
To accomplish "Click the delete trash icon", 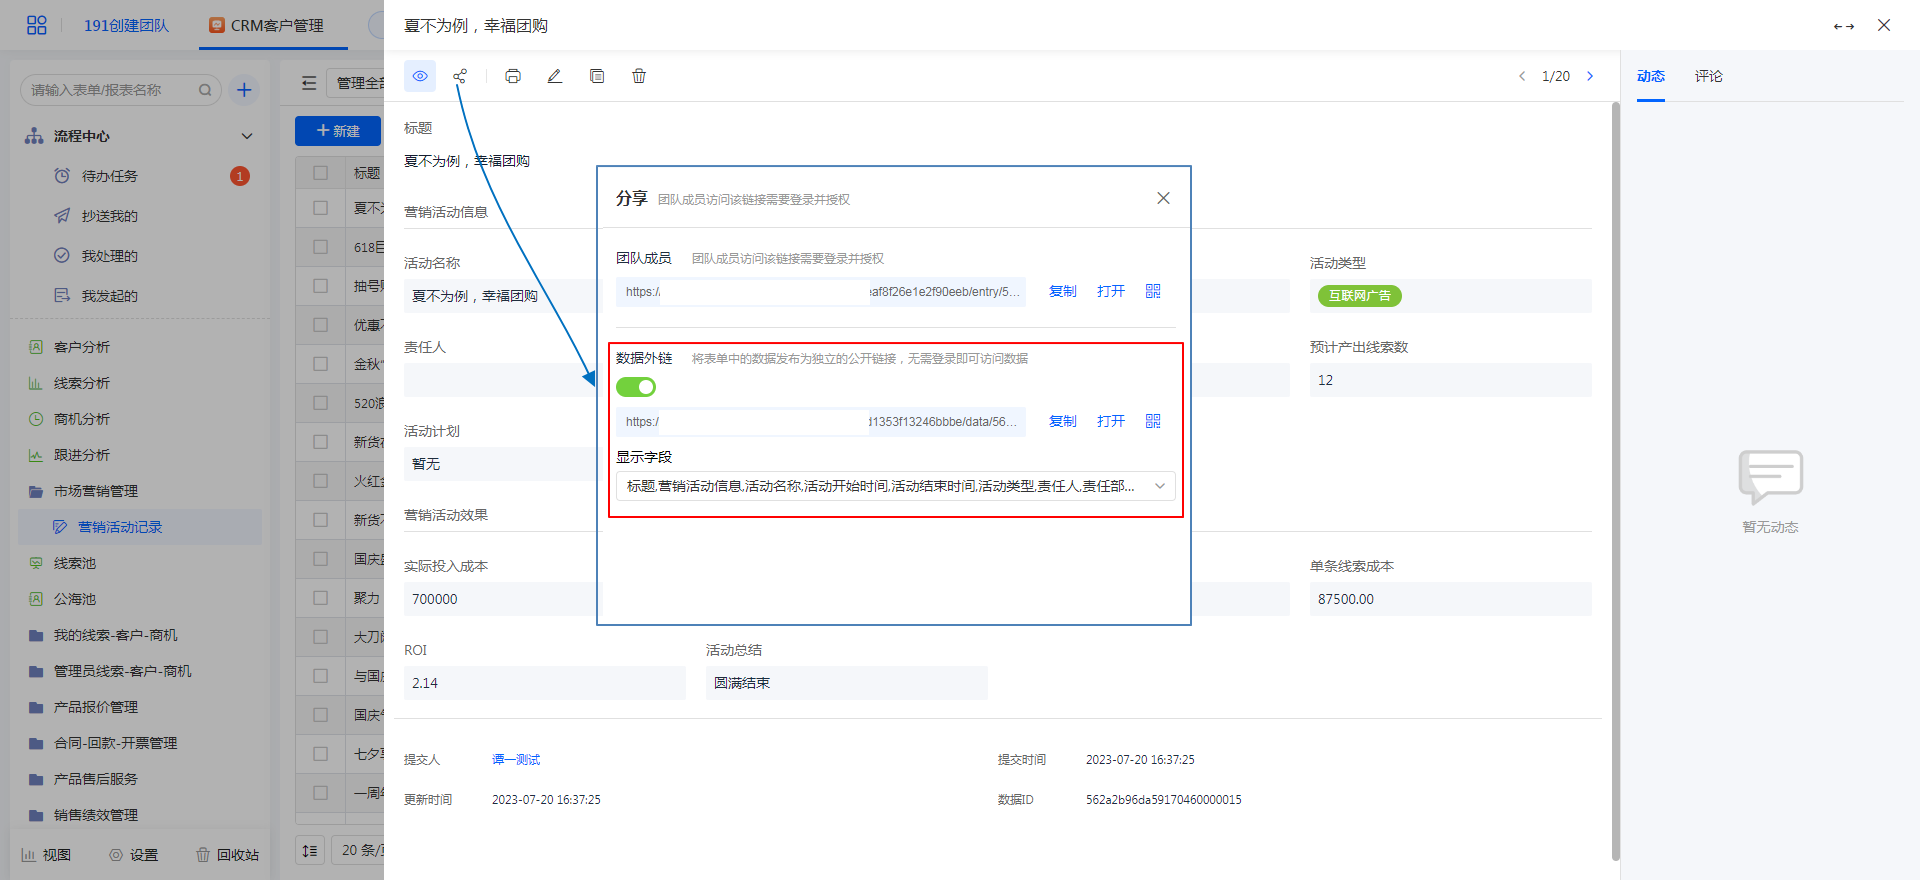I will tap(639, 76).
